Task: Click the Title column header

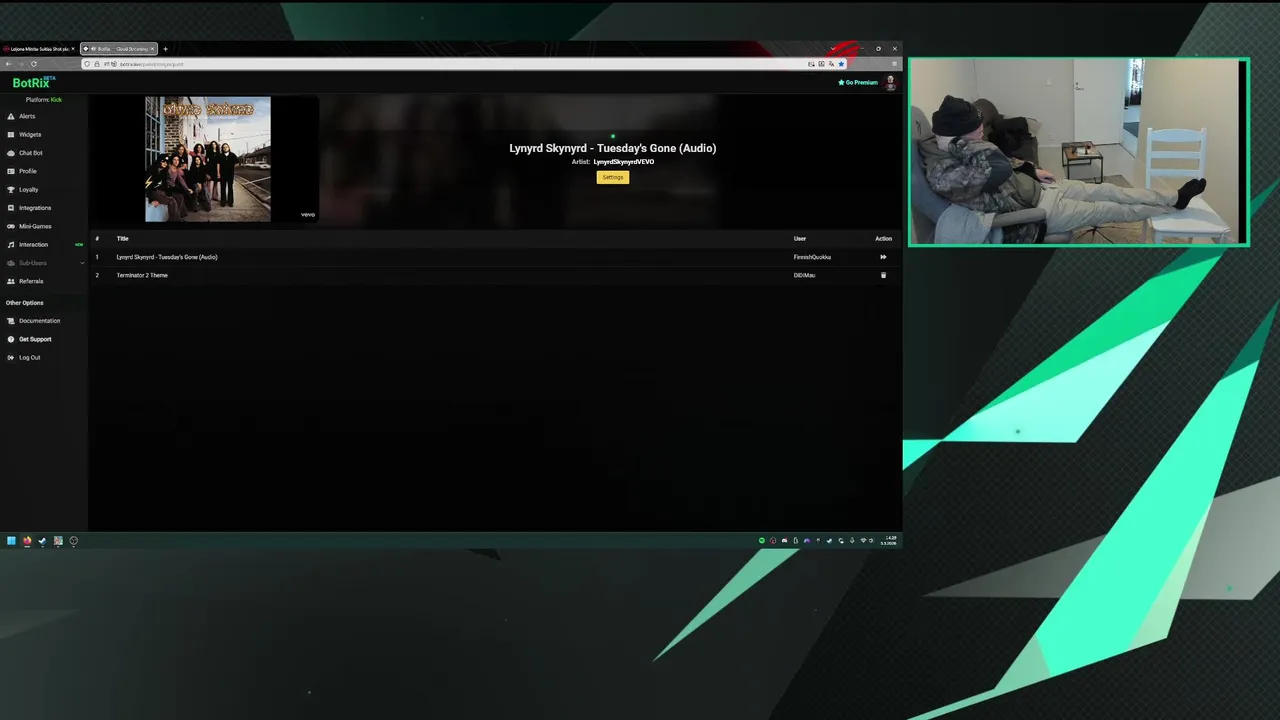Action: pos(122,239)
